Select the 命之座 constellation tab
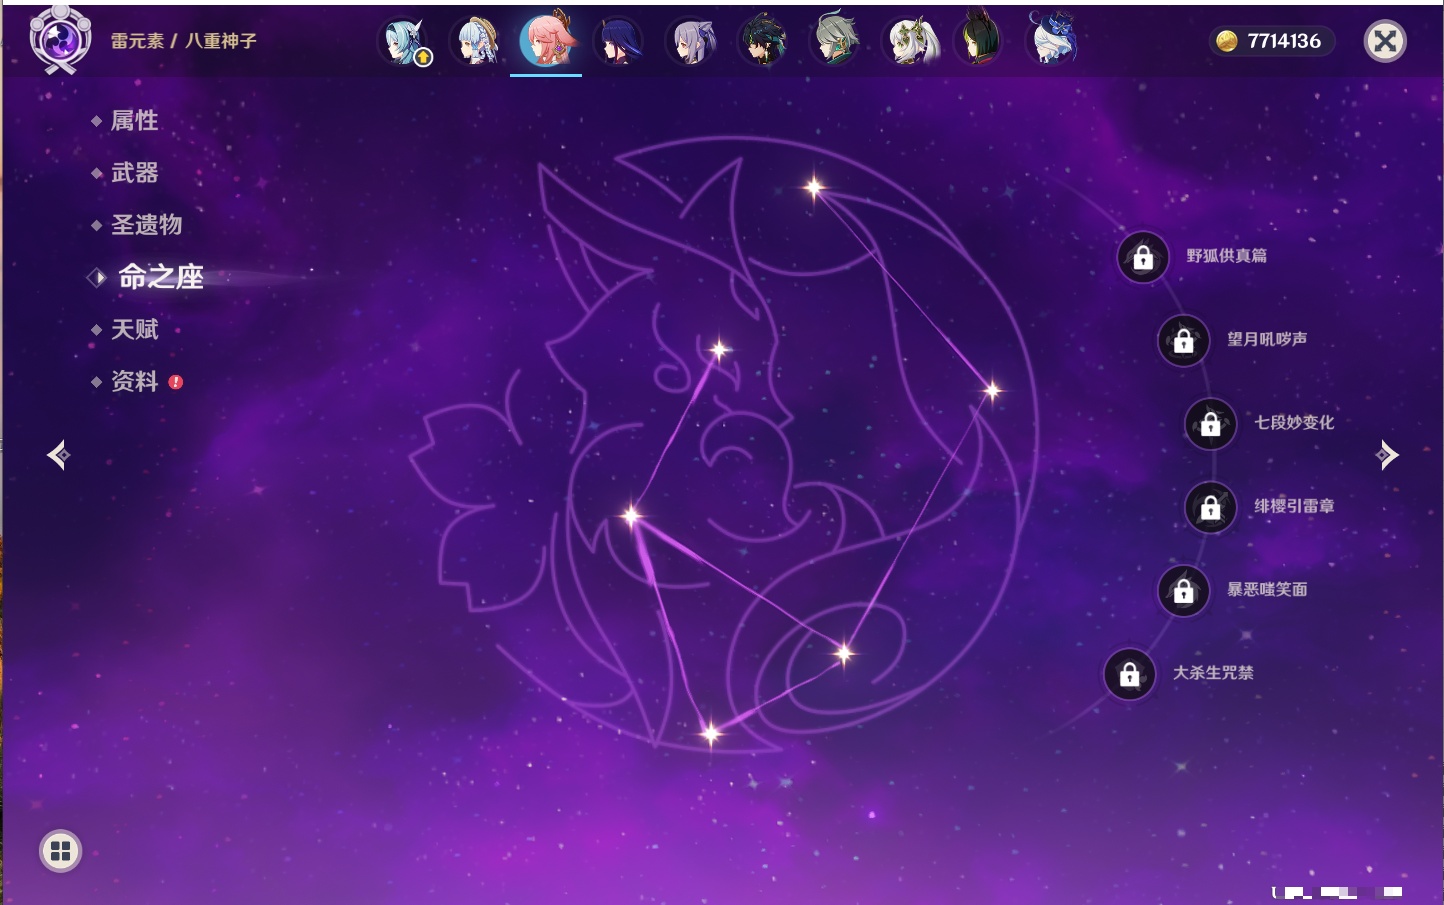The height and width of the screenshot is (905, 1444). click(160, 277)
